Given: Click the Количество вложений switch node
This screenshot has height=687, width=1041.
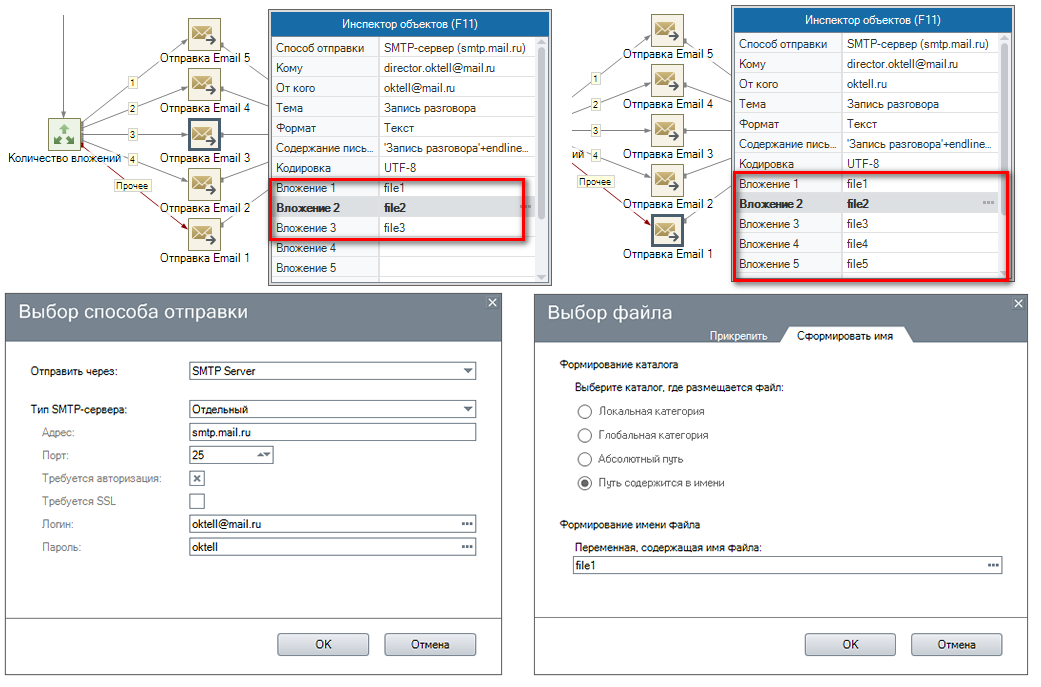Looking at the screenshot, I should 64,134.
